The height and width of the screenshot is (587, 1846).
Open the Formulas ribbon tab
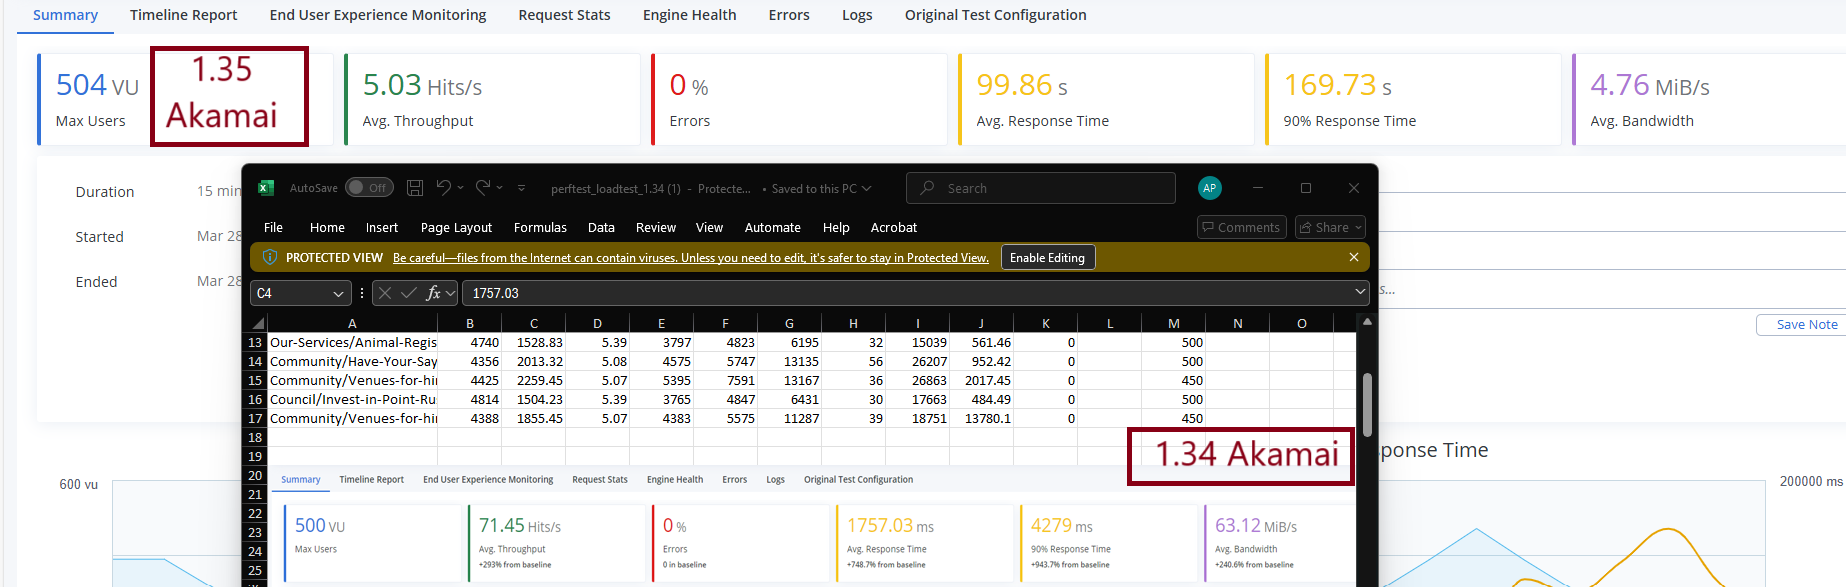point(540,228)
